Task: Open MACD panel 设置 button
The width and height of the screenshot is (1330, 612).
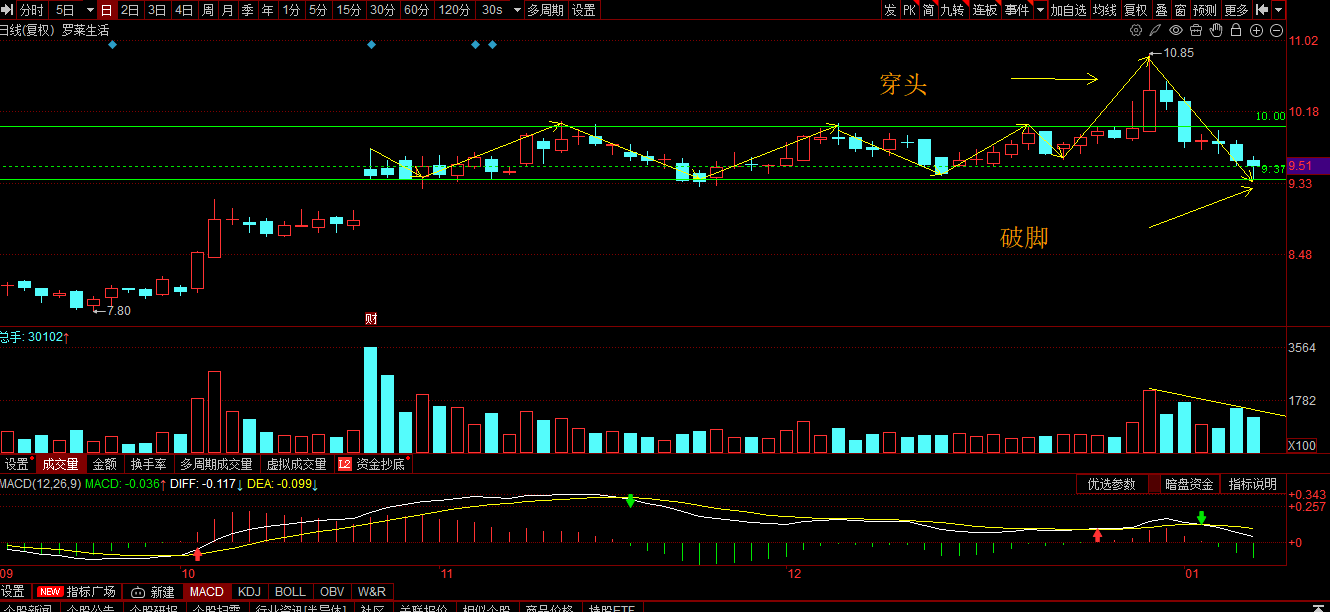Action: [x=12, y=592]
